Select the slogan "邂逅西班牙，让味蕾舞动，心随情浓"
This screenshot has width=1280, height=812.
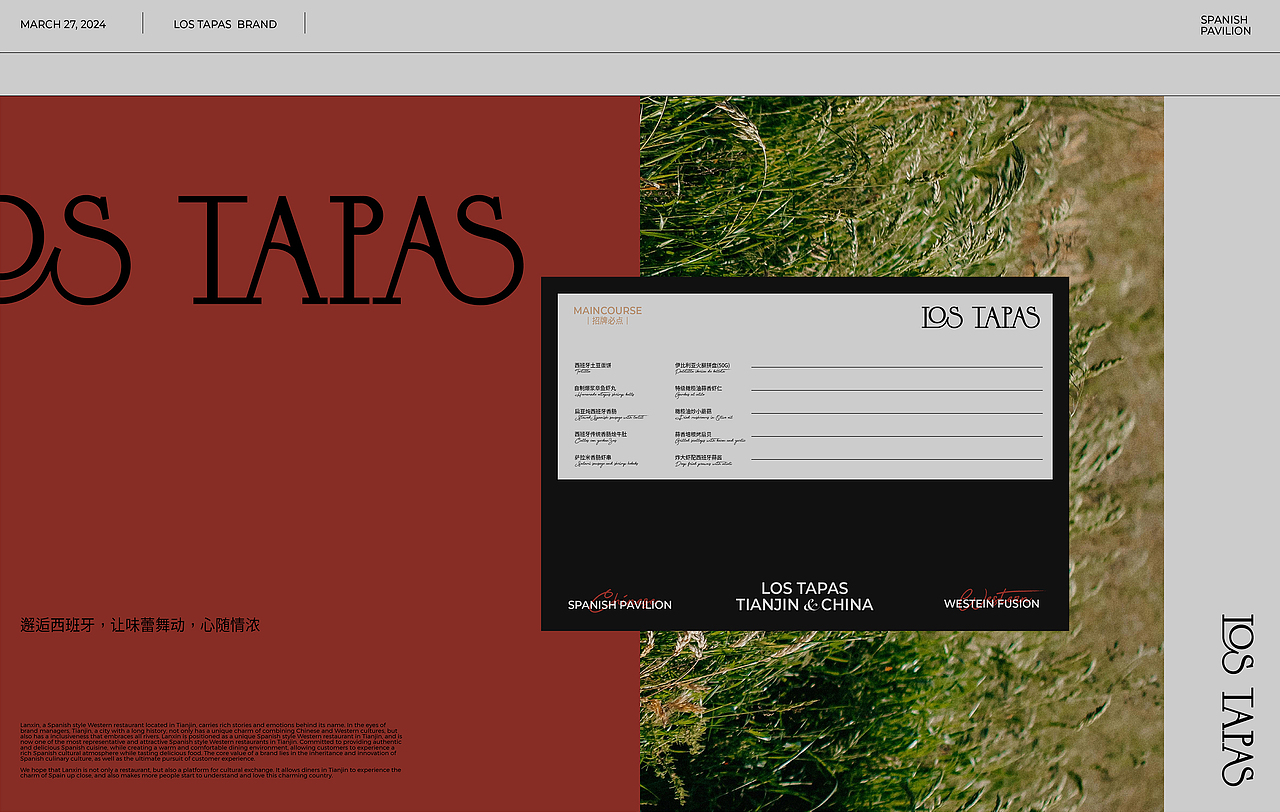pyautogui.click(x=140, y=625)
